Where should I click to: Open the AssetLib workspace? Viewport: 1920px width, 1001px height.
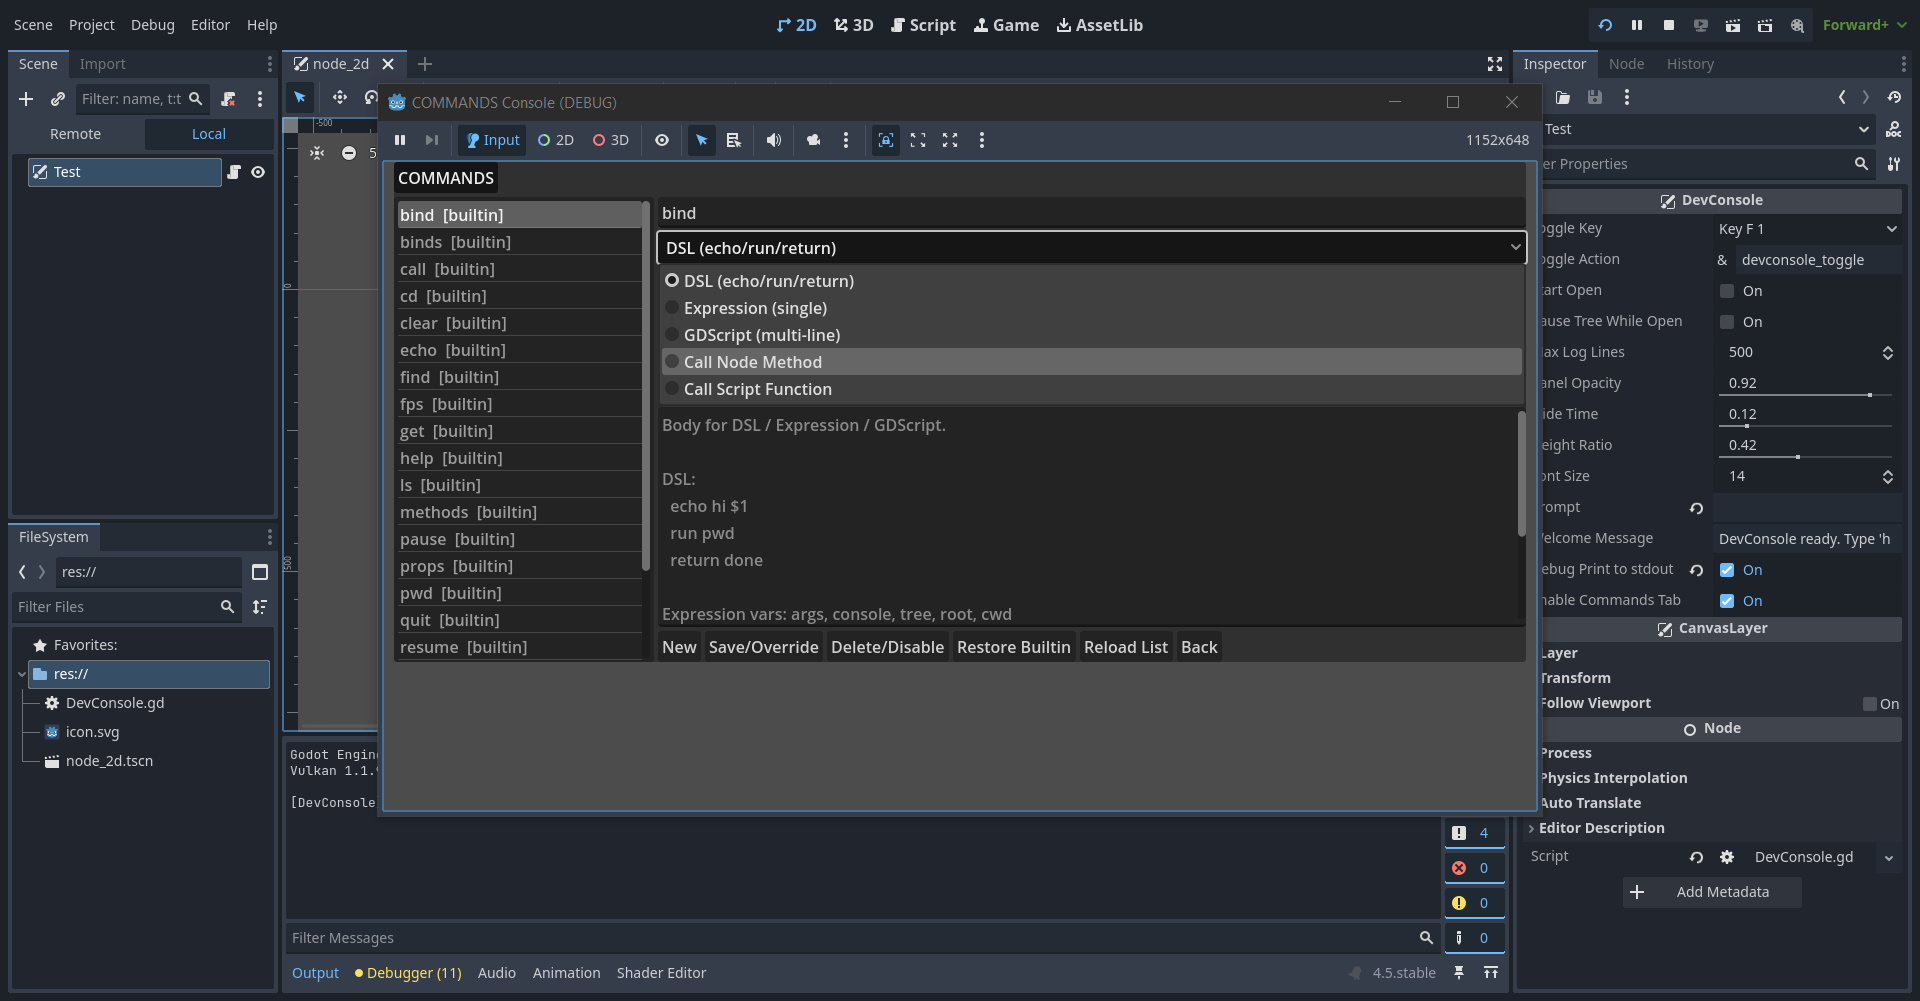1099,25
